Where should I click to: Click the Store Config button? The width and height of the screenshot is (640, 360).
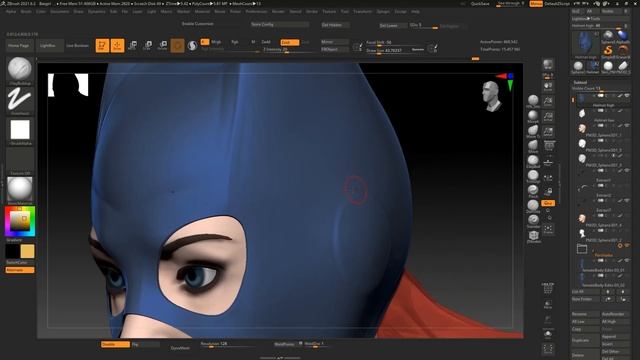point(279,24)
